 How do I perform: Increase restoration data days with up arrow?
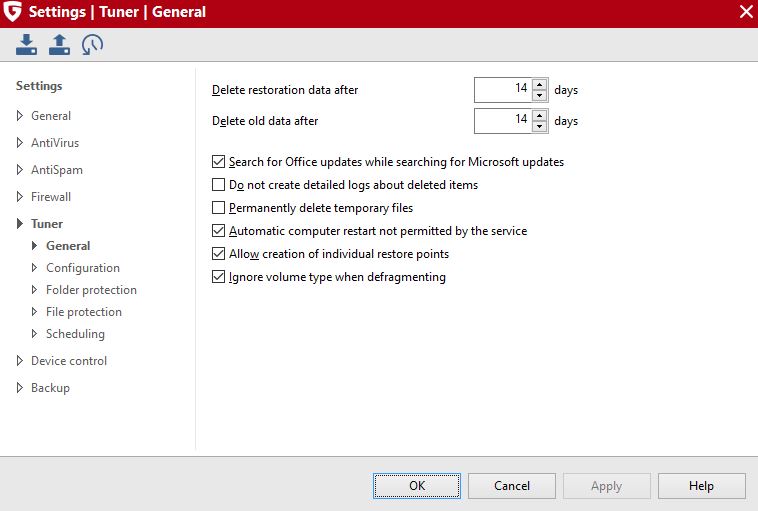(x=539, y=85)
